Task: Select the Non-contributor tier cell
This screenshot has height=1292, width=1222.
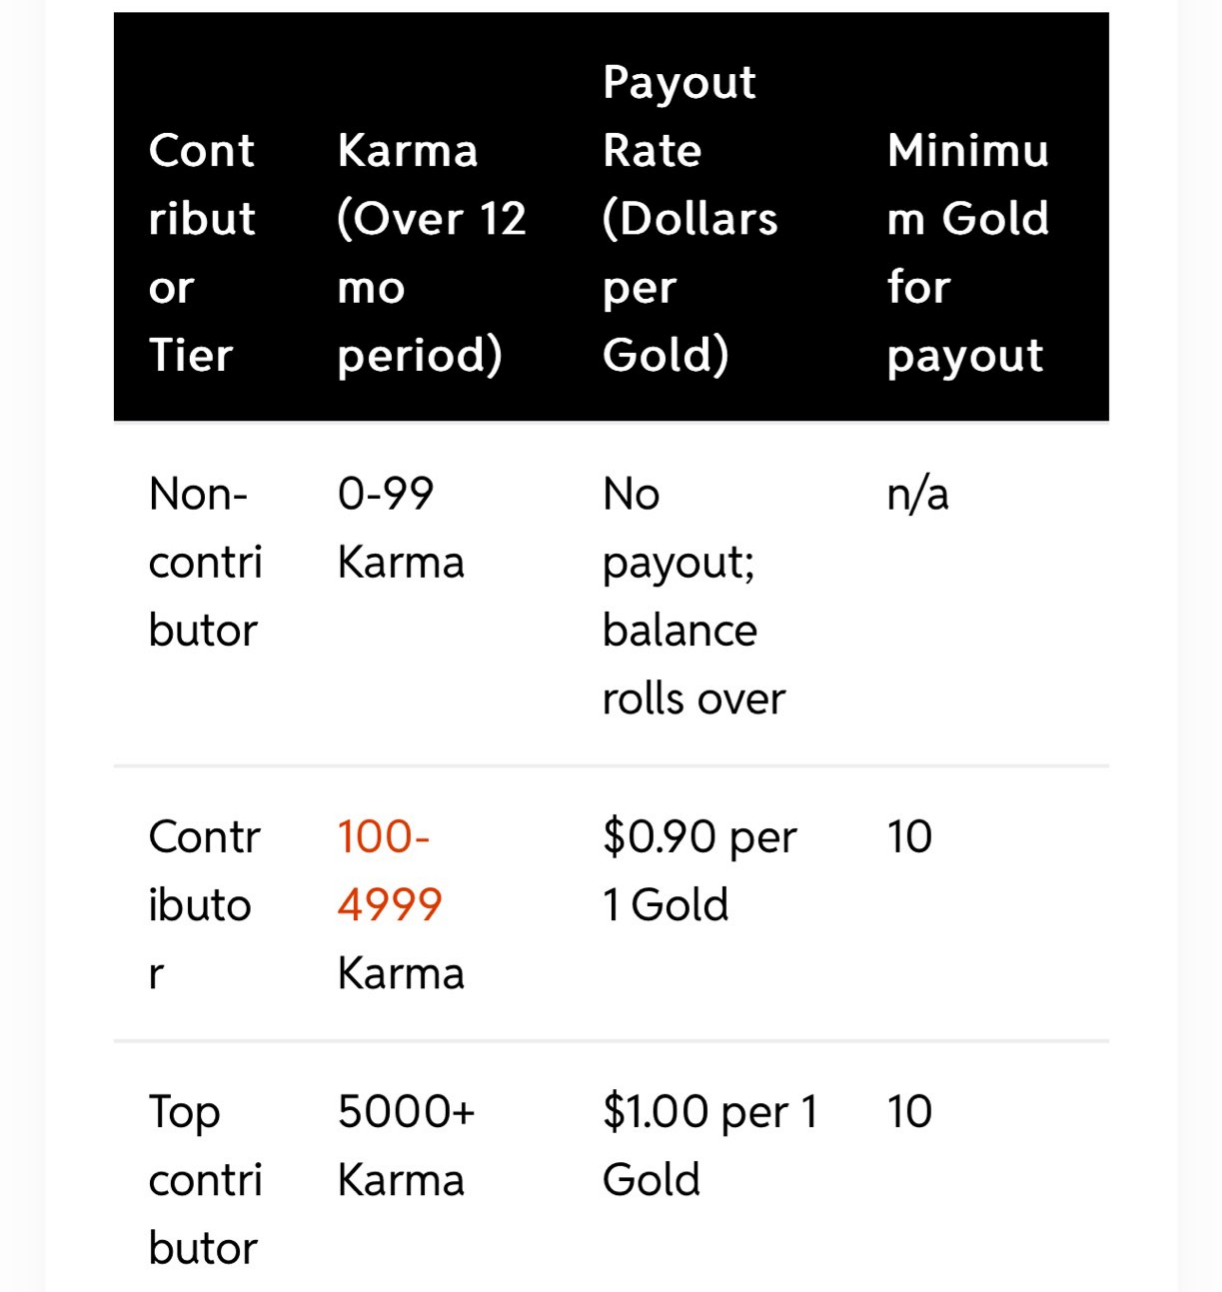Action: [205, 562]
